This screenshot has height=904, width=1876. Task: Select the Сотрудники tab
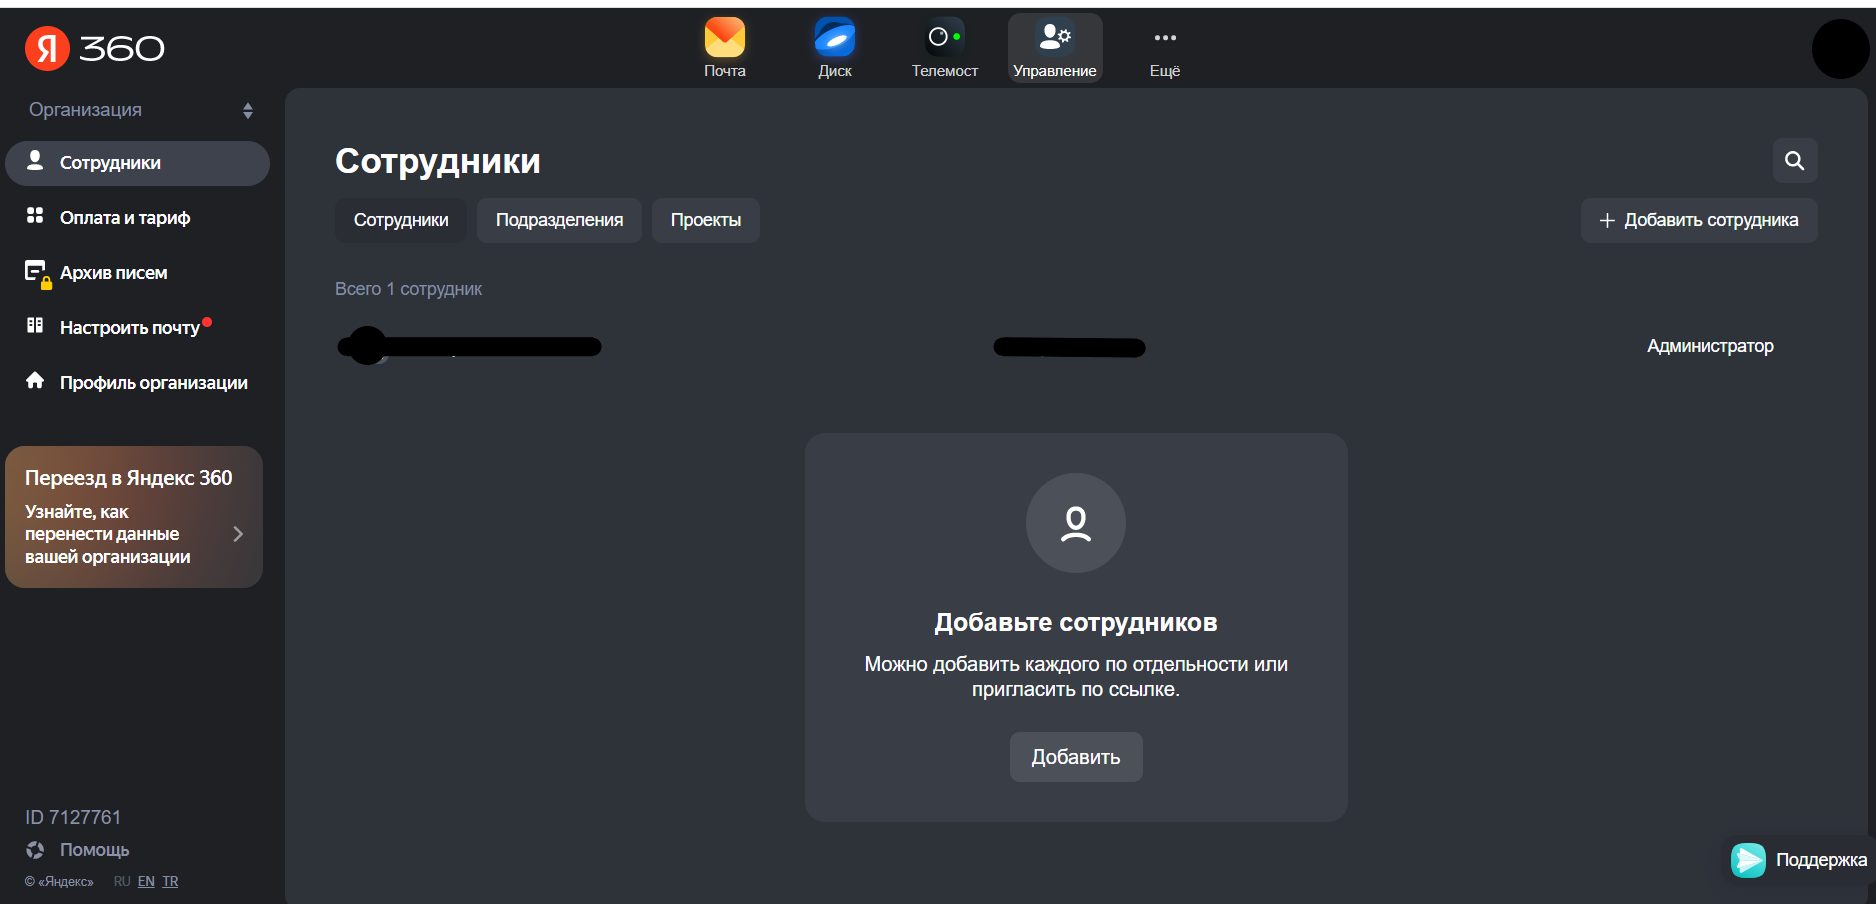coord(401,220)
